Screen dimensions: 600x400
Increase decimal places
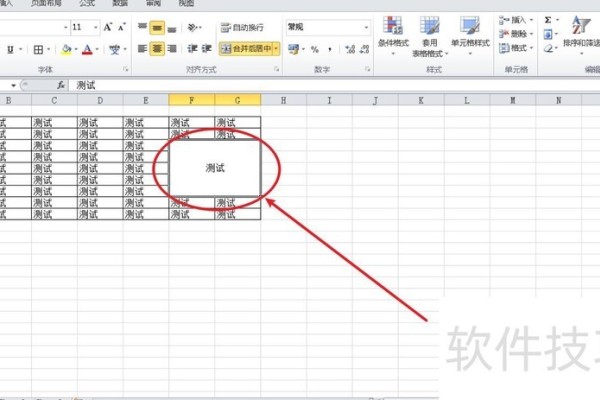(x=350, y=49)
